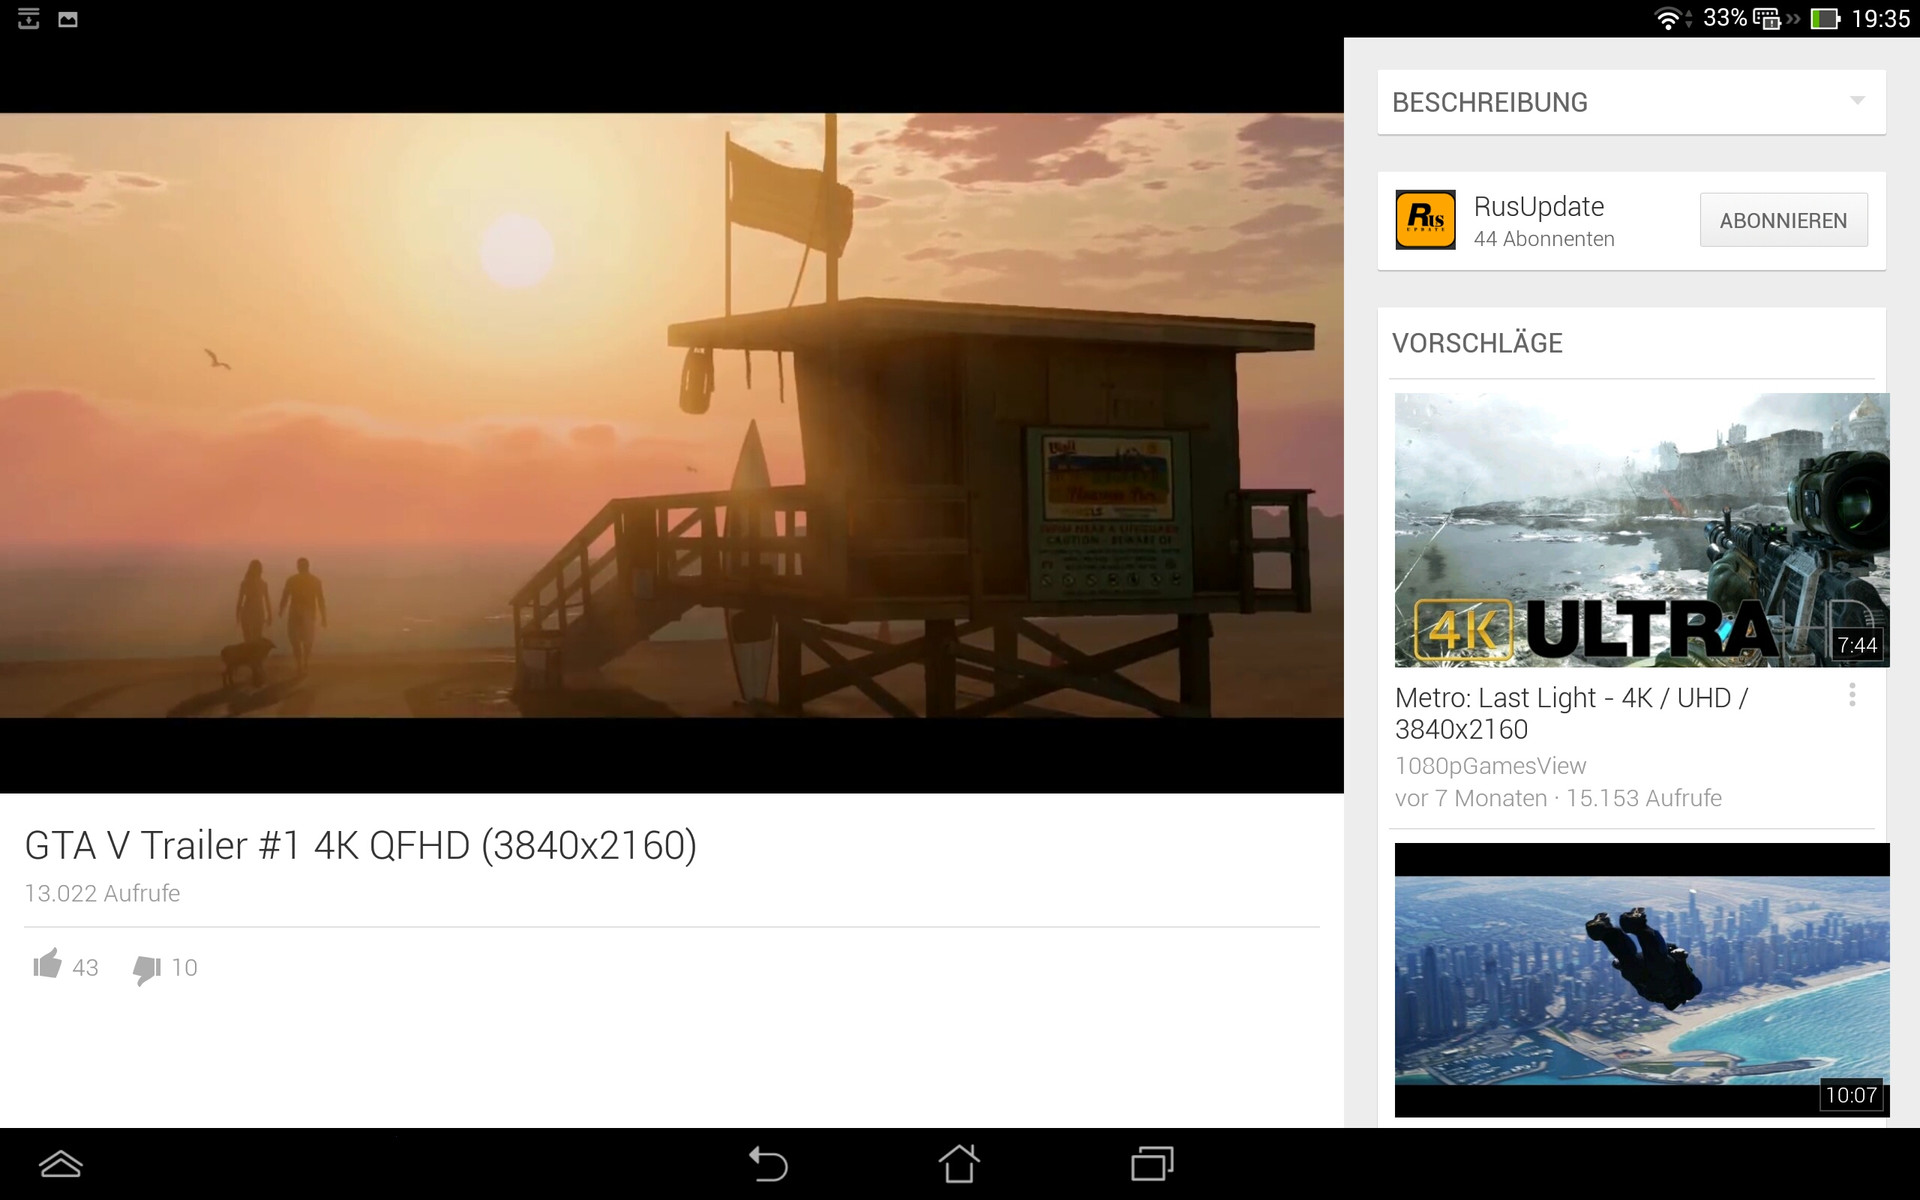Open recent apps overview
Image resolution: width=1920 pixels, height=1200 pixels.
click(1152, 1164)
